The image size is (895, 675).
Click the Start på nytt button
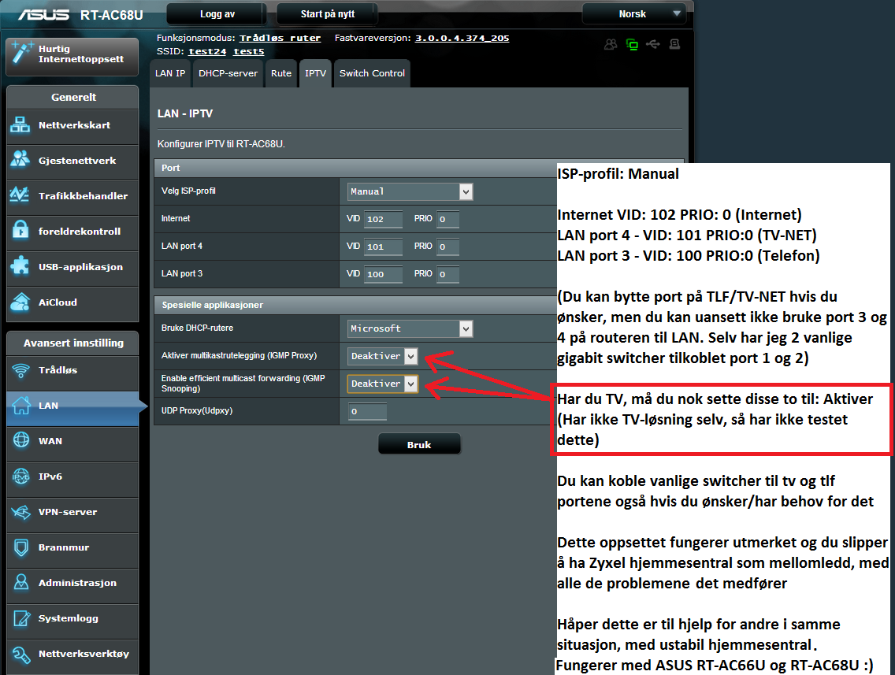pyautogui.click(x=327, y=14)
